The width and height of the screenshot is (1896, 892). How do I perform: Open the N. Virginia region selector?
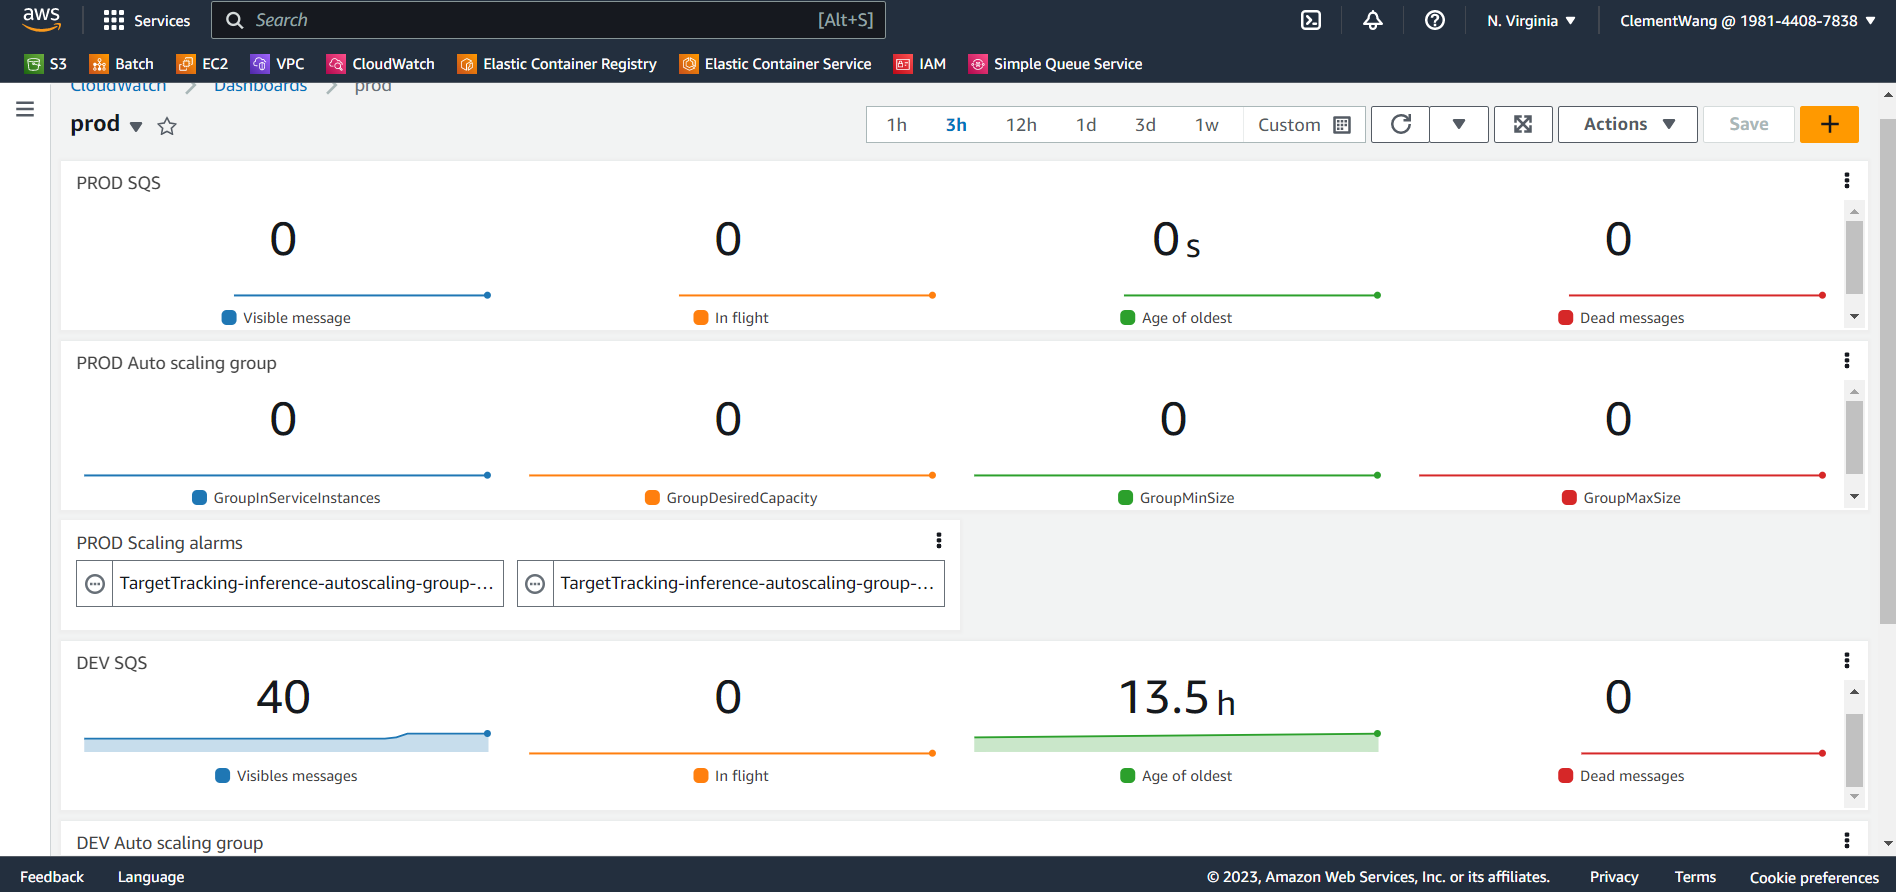click(x=1530, y=20)
